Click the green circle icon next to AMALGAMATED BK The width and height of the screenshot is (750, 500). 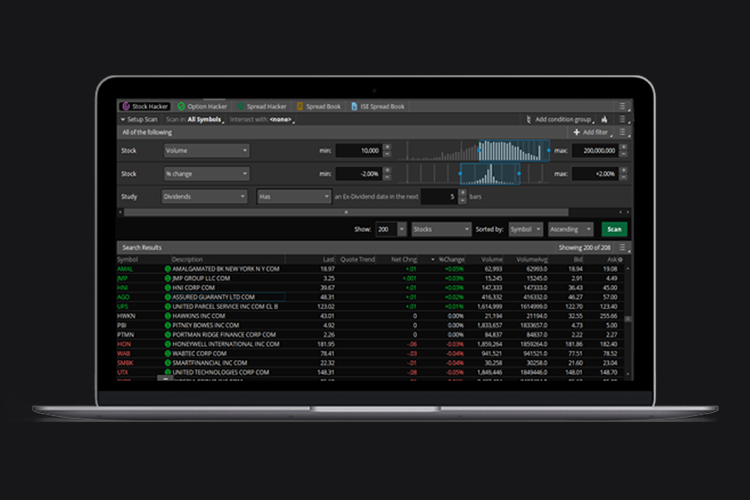click(168, 269)
